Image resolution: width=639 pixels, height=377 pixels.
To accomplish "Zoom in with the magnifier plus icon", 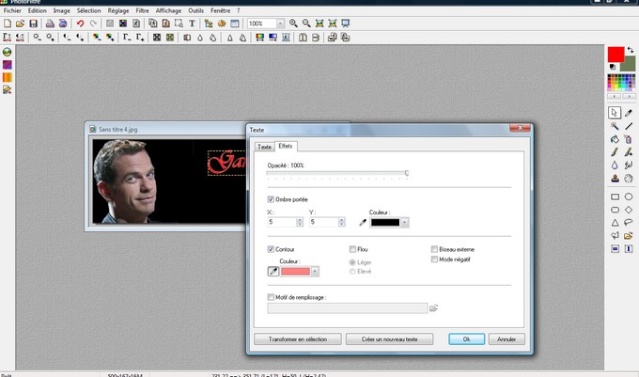I will tap(293, 24).
